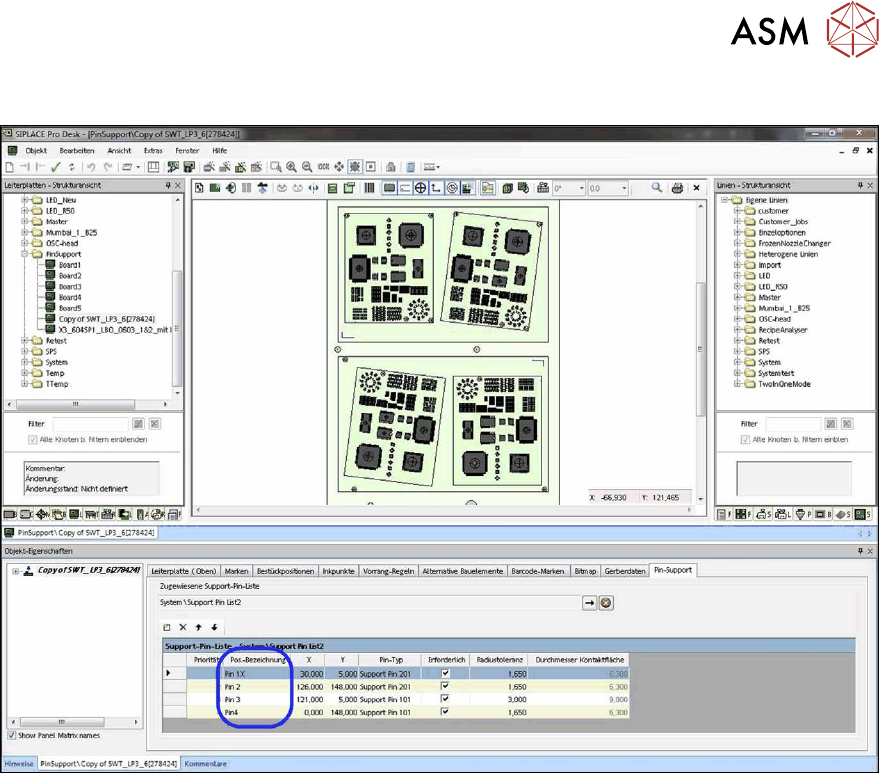The image size is (879, 773).
Task: Click the green checkmark validate icon
Action: click(x=55, y=167)
